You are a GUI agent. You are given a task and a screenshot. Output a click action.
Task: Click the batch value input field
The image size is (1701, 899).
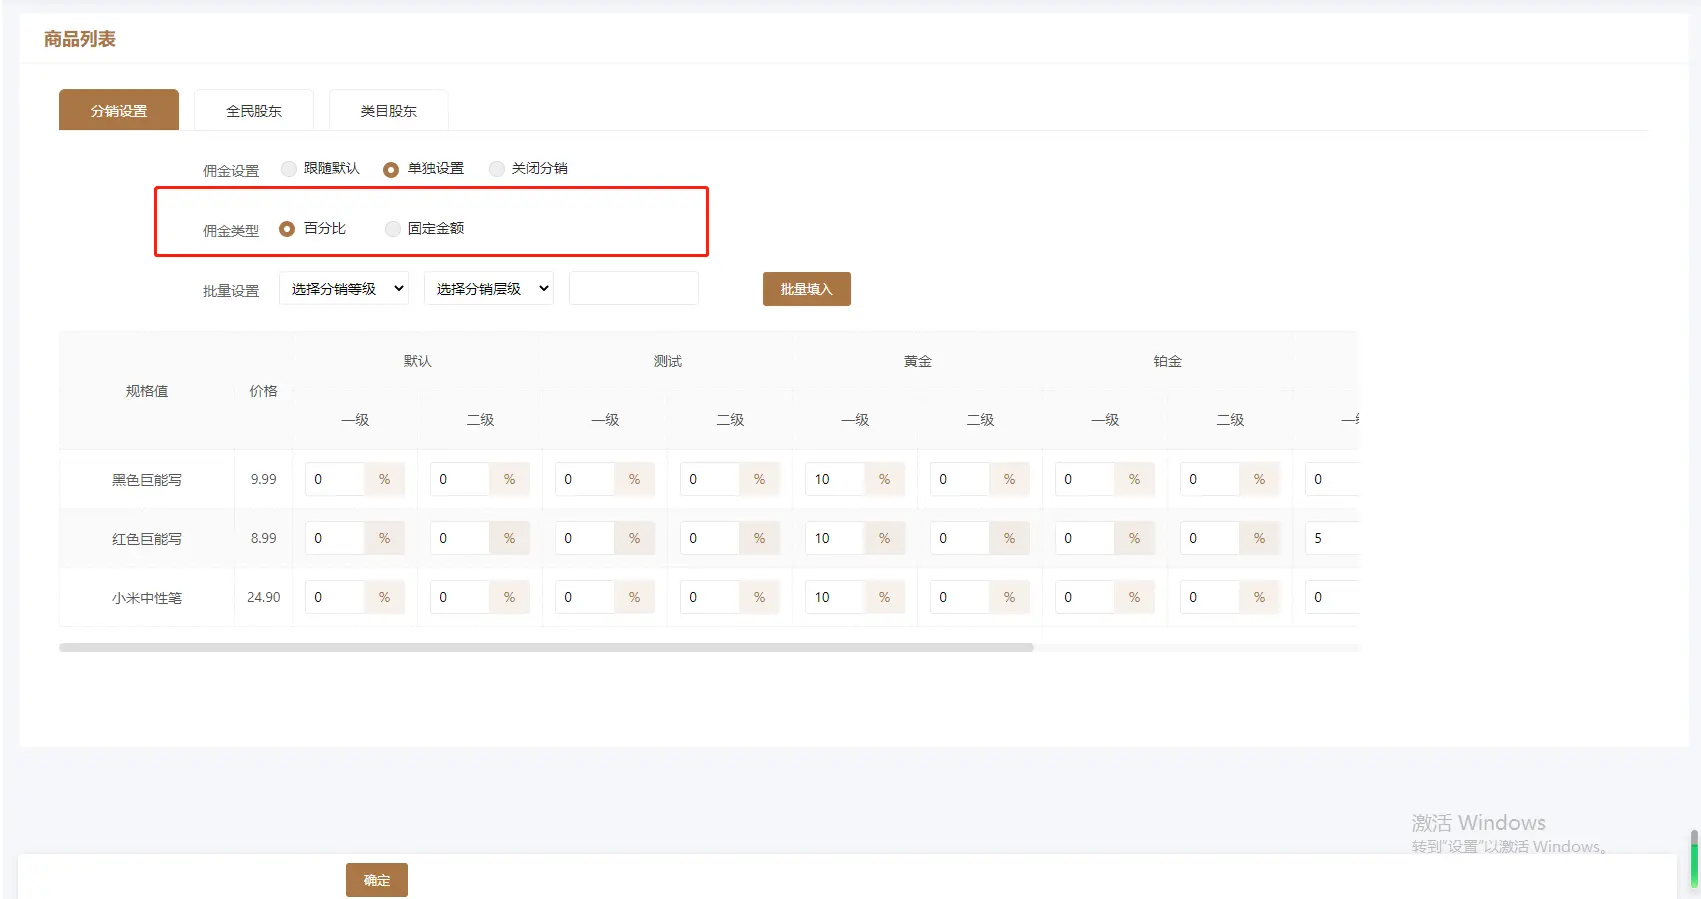633,289
